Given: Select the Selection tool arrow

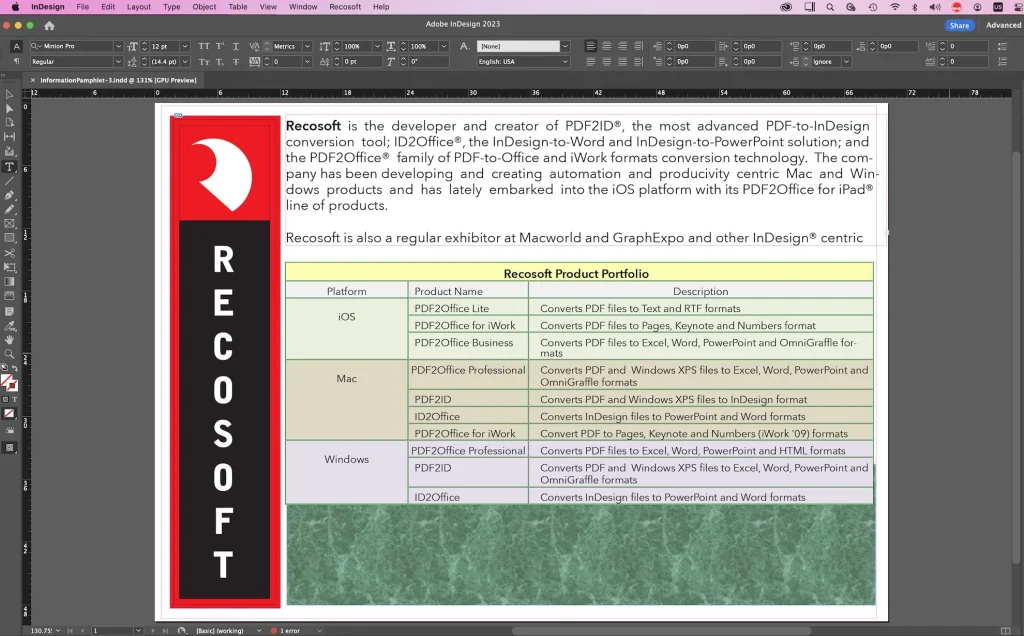Looking at the screenshot, I should [9, 95].
